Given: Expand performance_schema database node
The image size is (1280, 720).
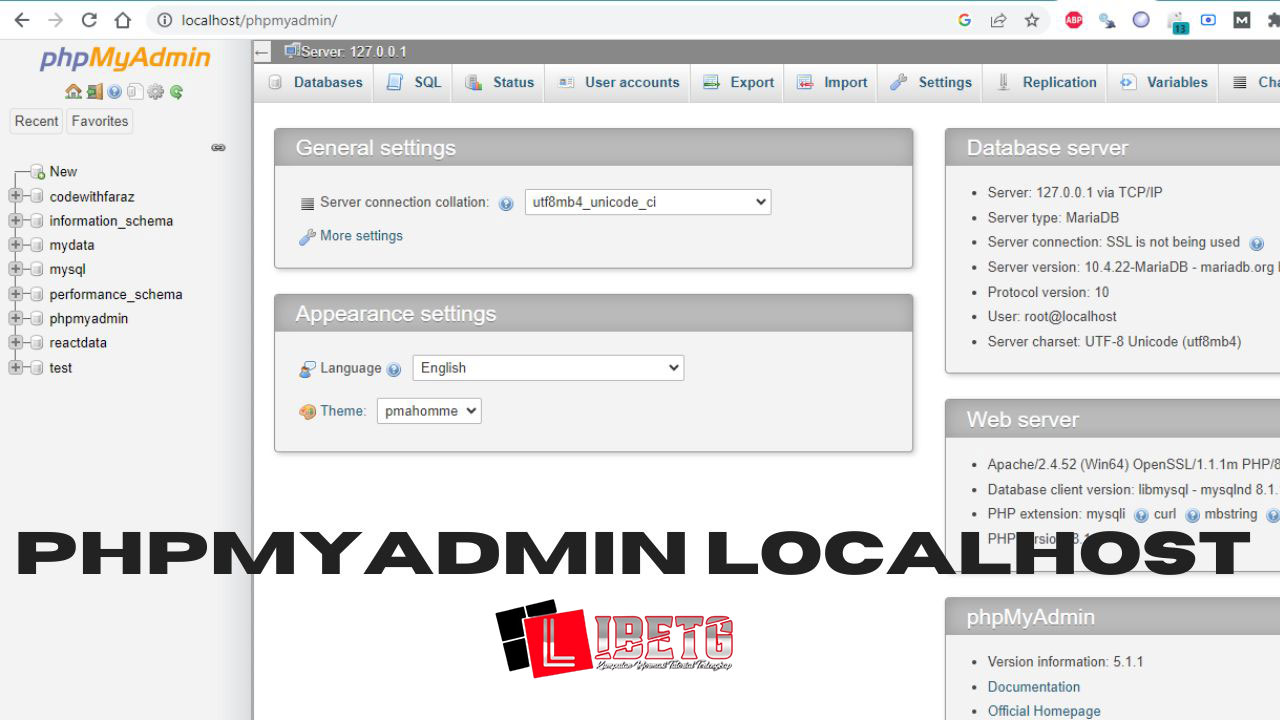Looking at the screenshot, I should (15, 294).
